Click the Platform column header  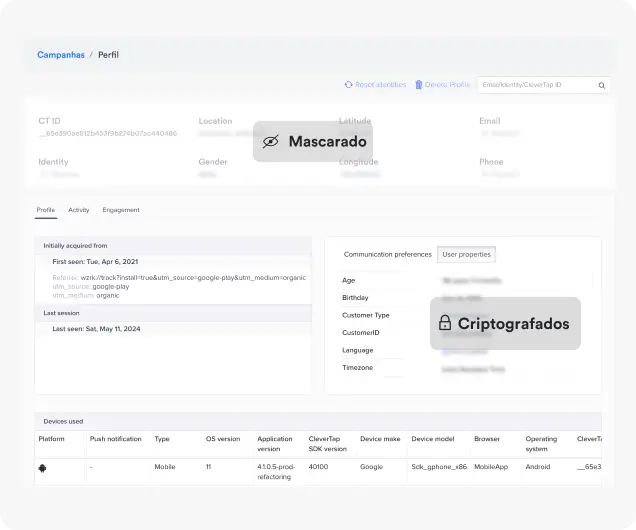(52, 439)
